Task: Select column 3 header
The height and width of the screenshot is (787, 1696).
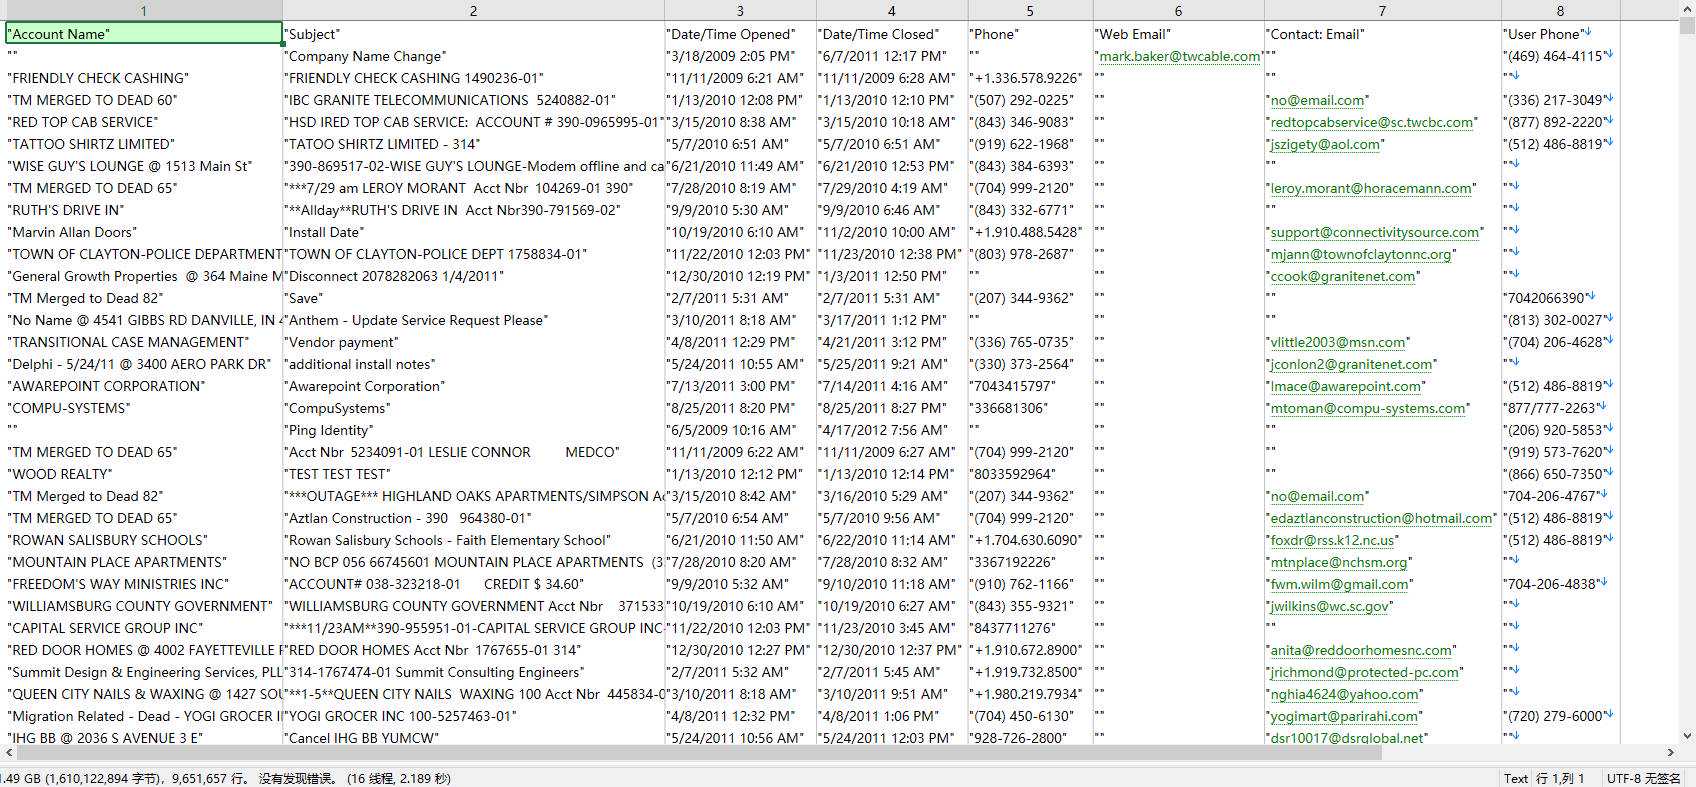Action: coord(740,11)
